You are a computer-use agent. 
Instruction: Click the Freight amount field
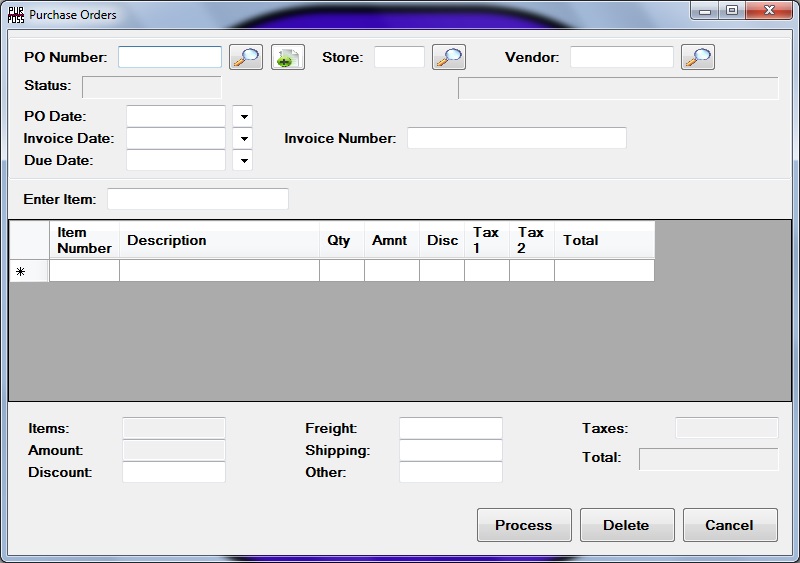coord(450,428)
